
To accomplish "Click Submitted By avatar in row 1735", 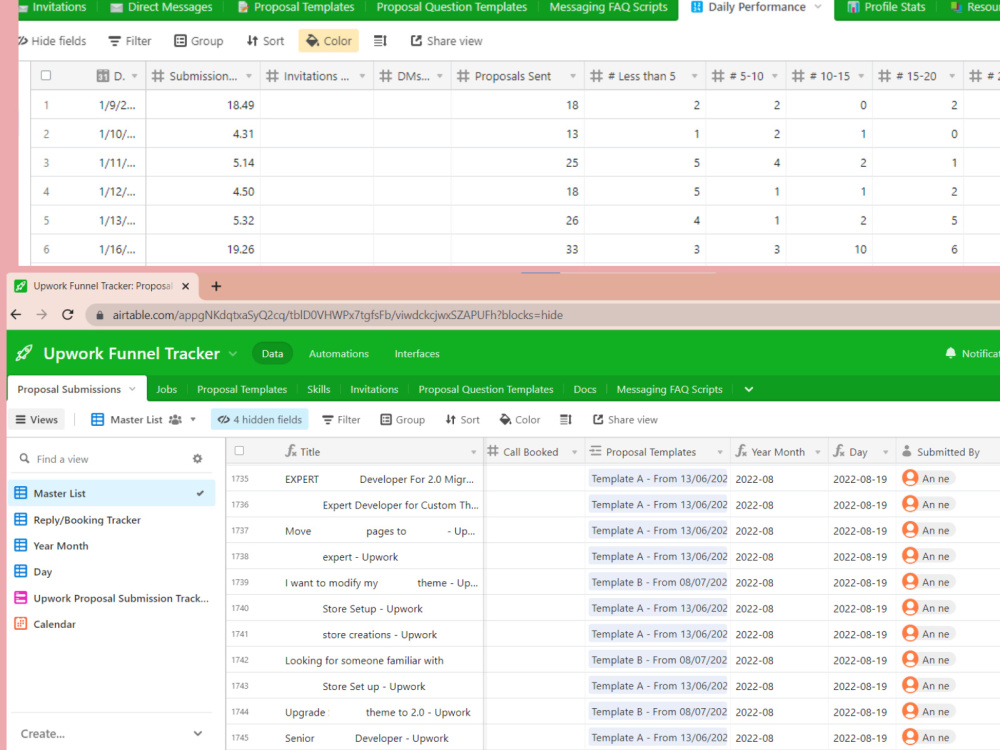I will [910, 478].
